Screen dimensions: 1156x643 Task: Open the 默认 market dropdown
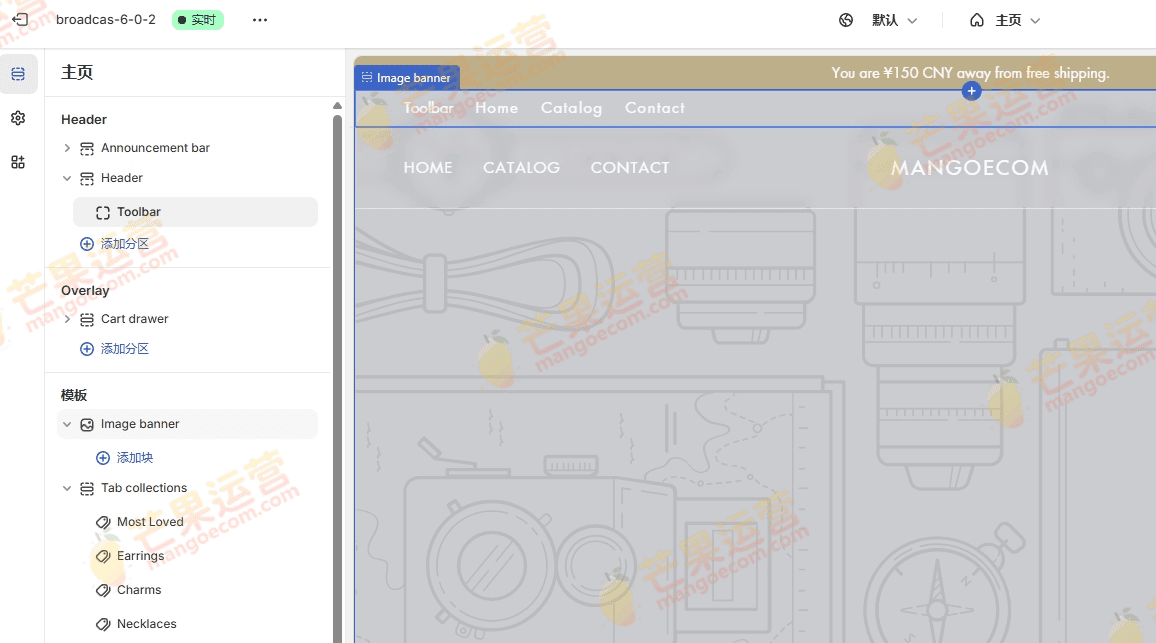[x=894, y=20]
